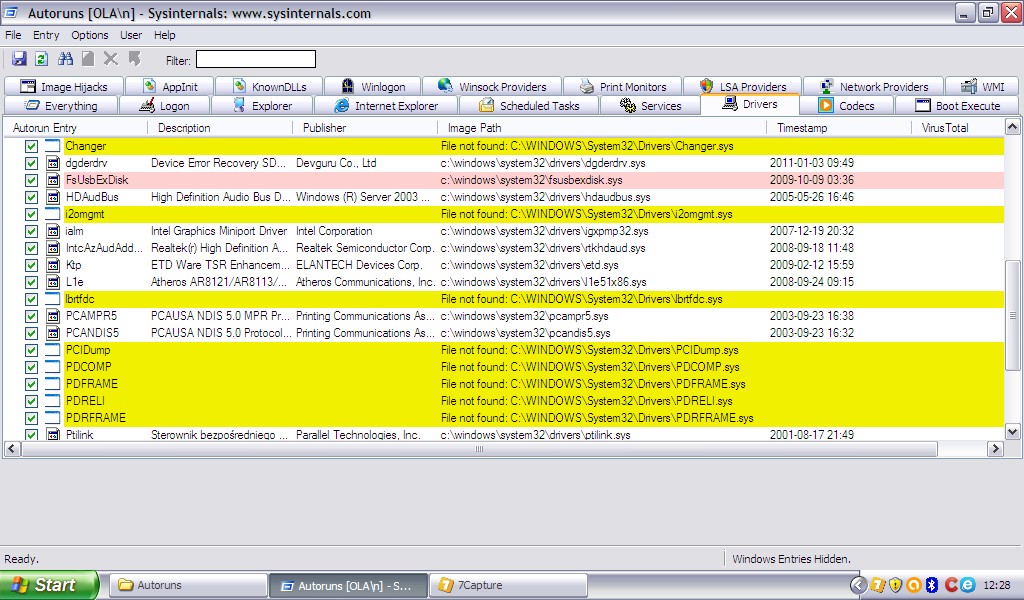
Task: Uncheck the PDRFRAME entry checkbox
Action: pyautogui.click(x=31, y=418)
